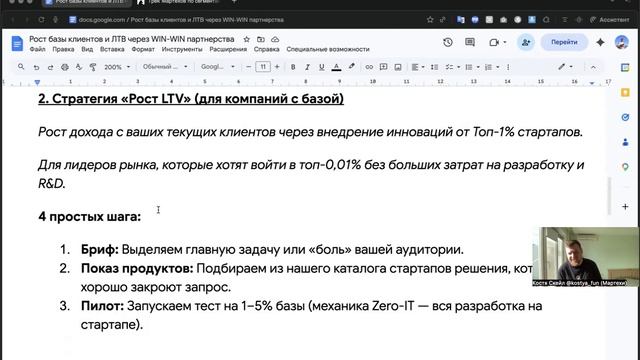Viewport: 640px width, 360px height.
Task: Open the Tasks side panel icon
Action: [x=625, y=117]
